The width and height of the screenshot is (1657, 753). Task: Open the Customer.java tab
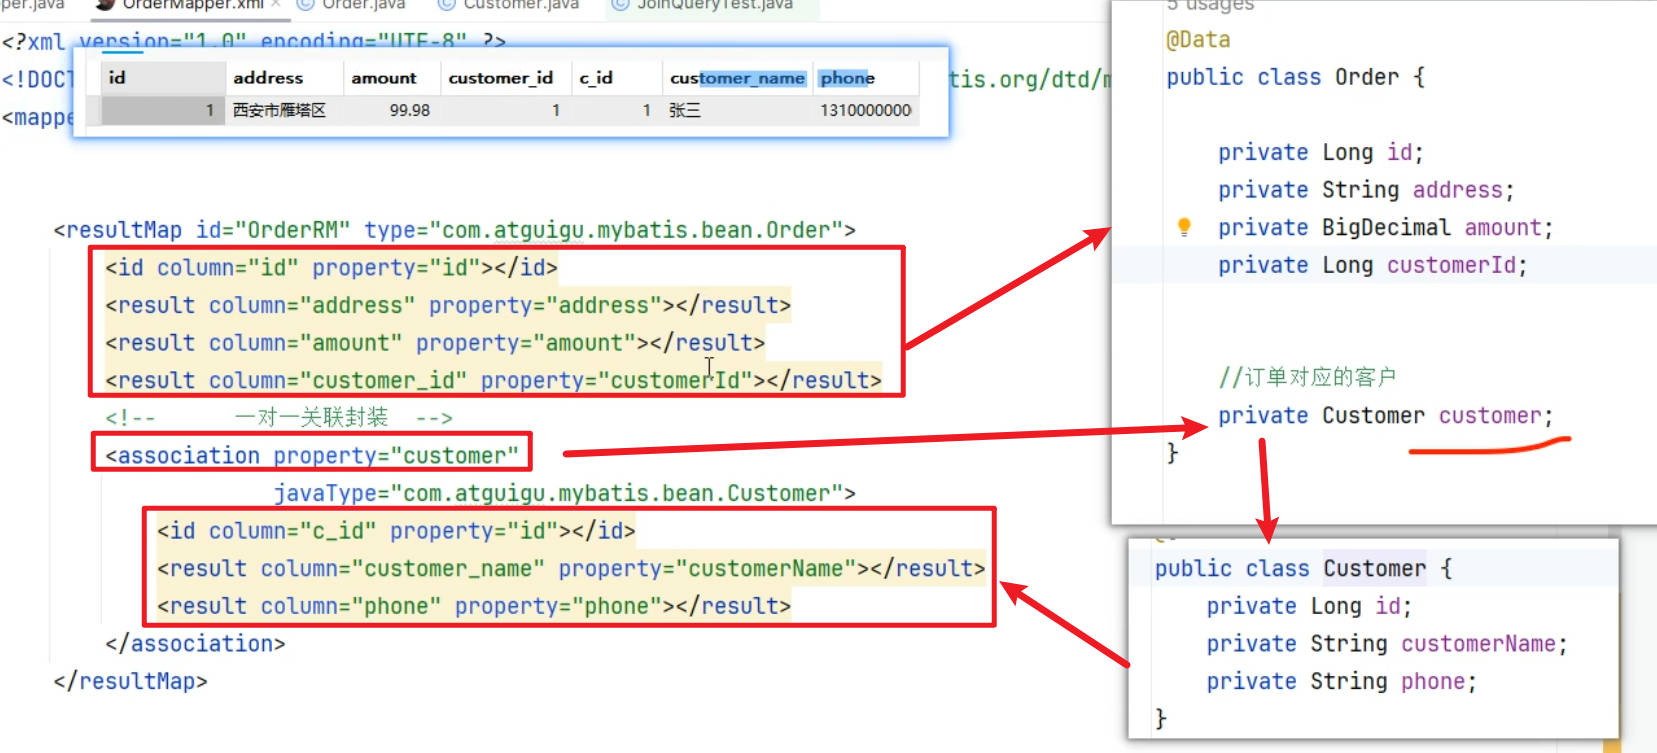pyautogui.click(x=521, y=4)
